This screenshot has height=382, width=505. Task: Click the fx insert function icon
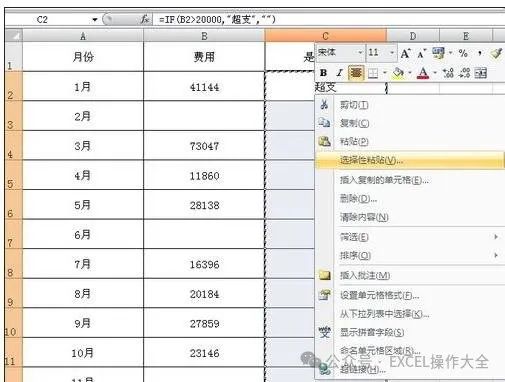144,19
